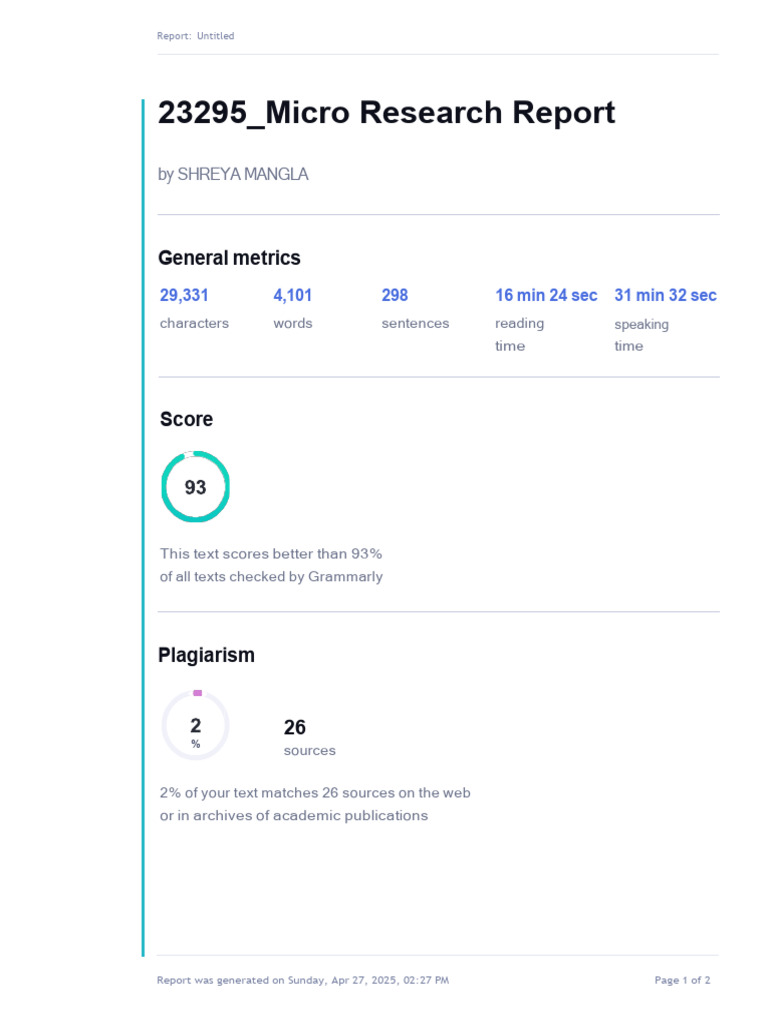This screenshot has width=768, height=1024.
Task: Click the Score section heading
Action: pyautogui.click(x=186, y=419)
